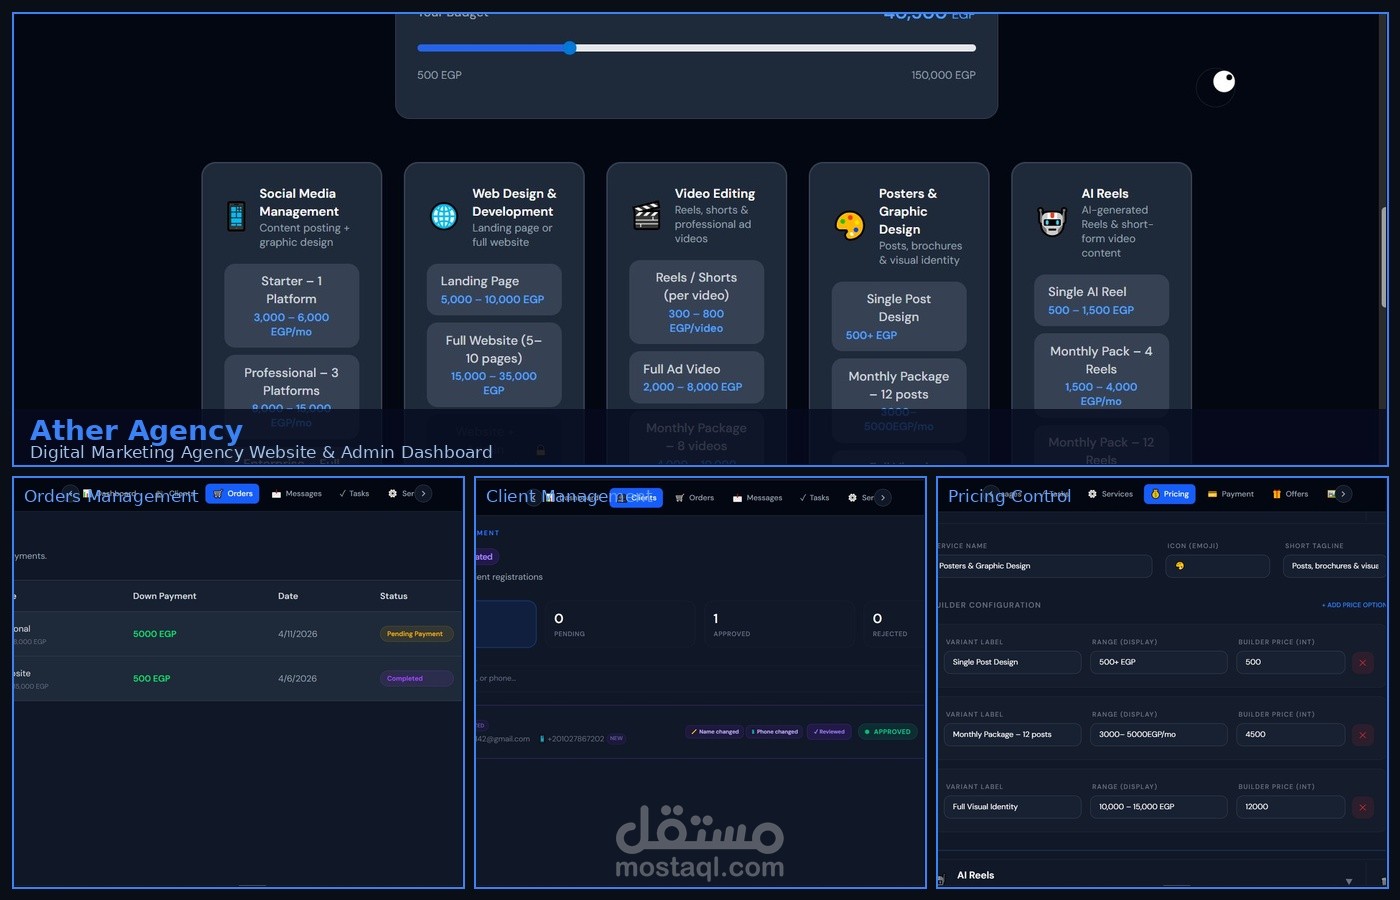Click the Phone changed tag

[774, 731]
